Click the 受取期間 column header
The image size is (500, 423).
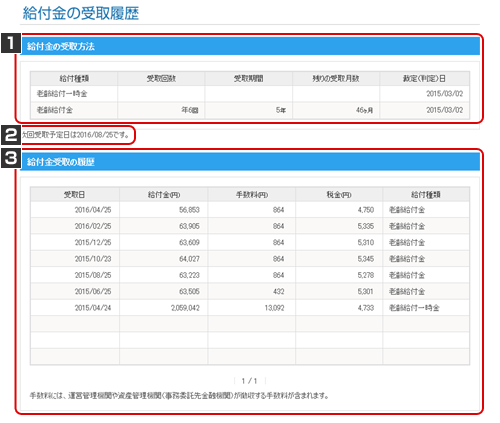pos(249,79)
